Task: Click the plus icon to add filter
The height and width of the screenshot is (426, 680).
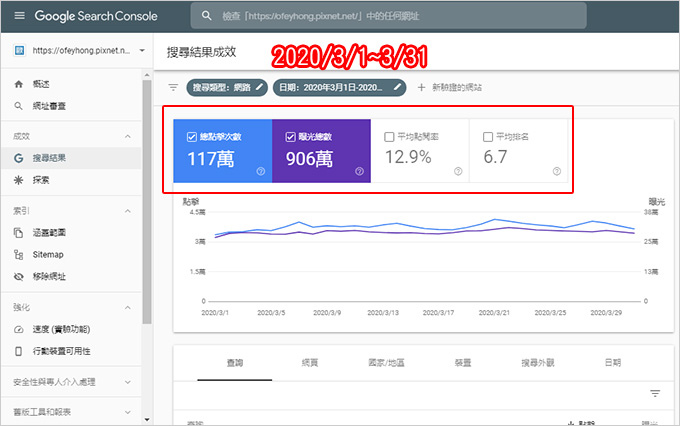Action: tap(421, 87)
